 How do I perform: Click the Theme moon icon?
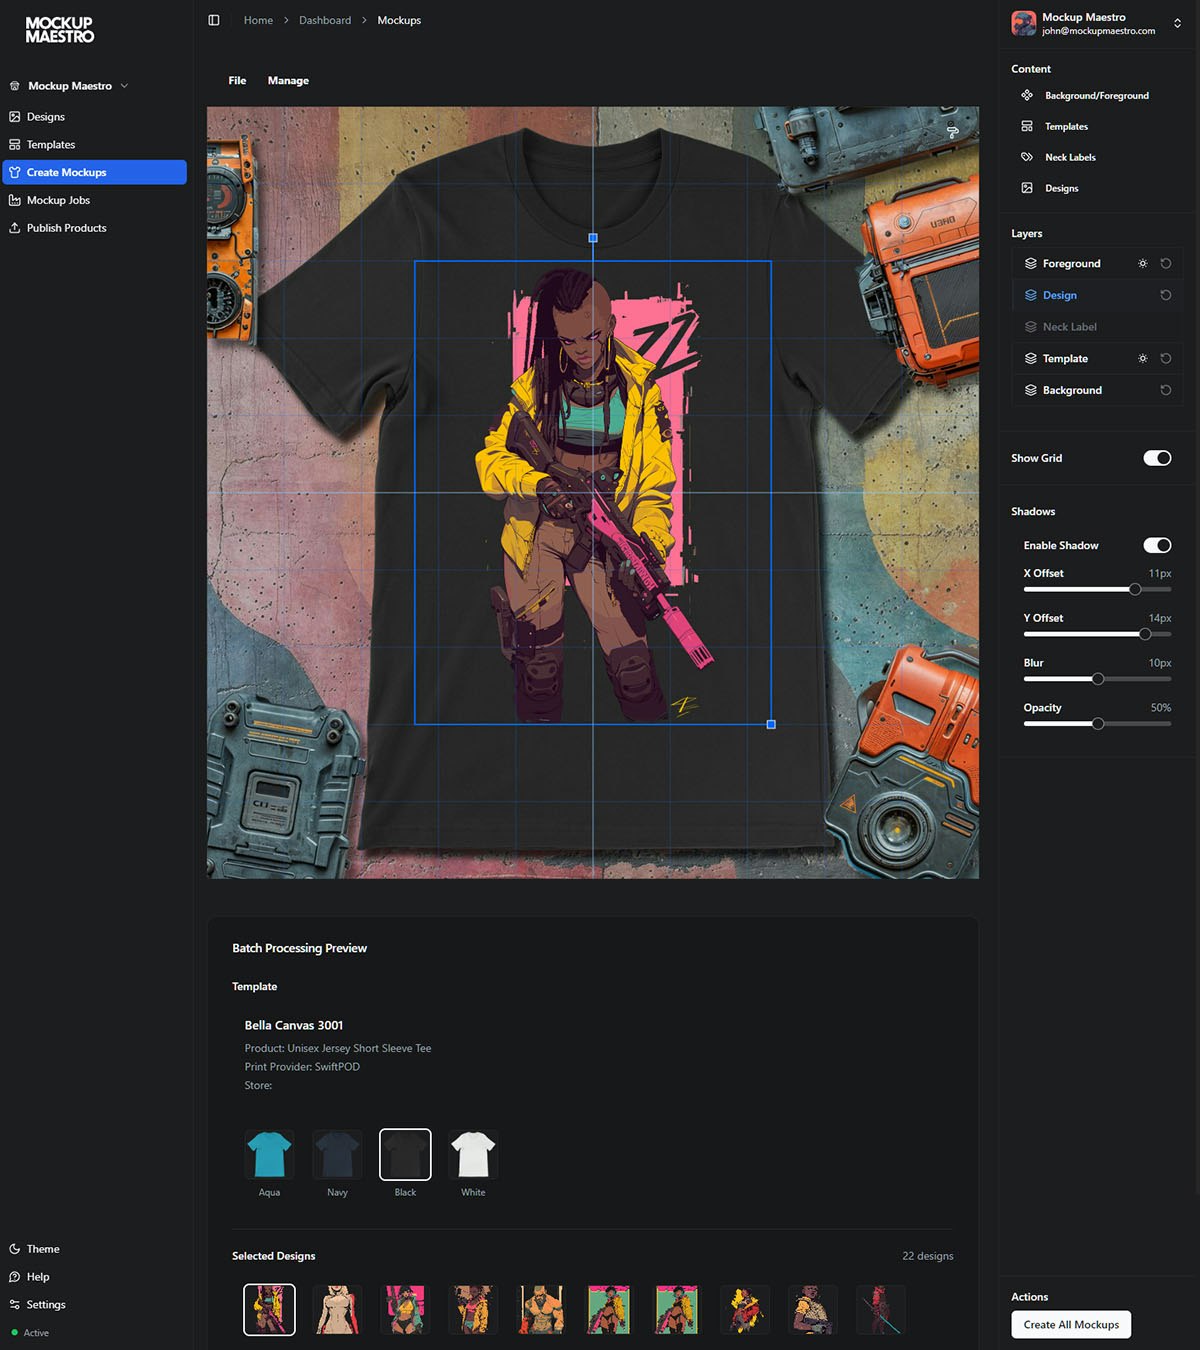click(x=15, y=1249)
